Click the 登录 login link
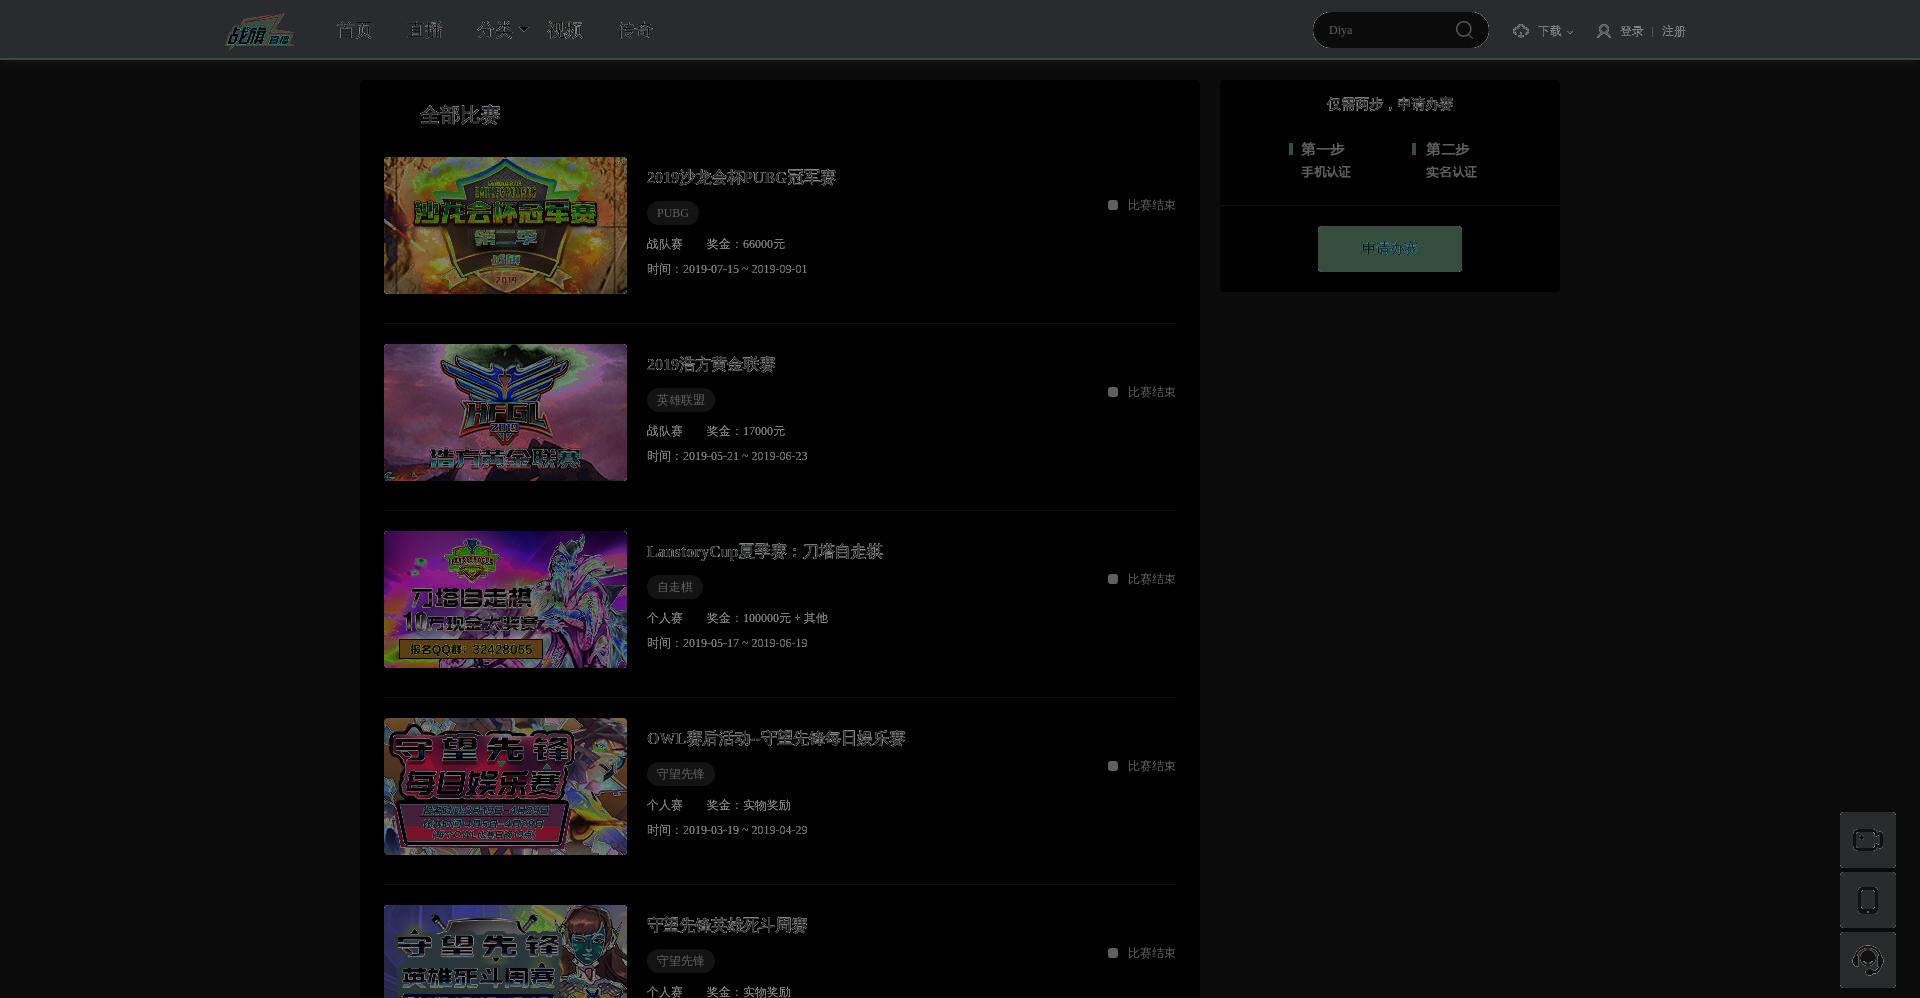 (1632, 31)
